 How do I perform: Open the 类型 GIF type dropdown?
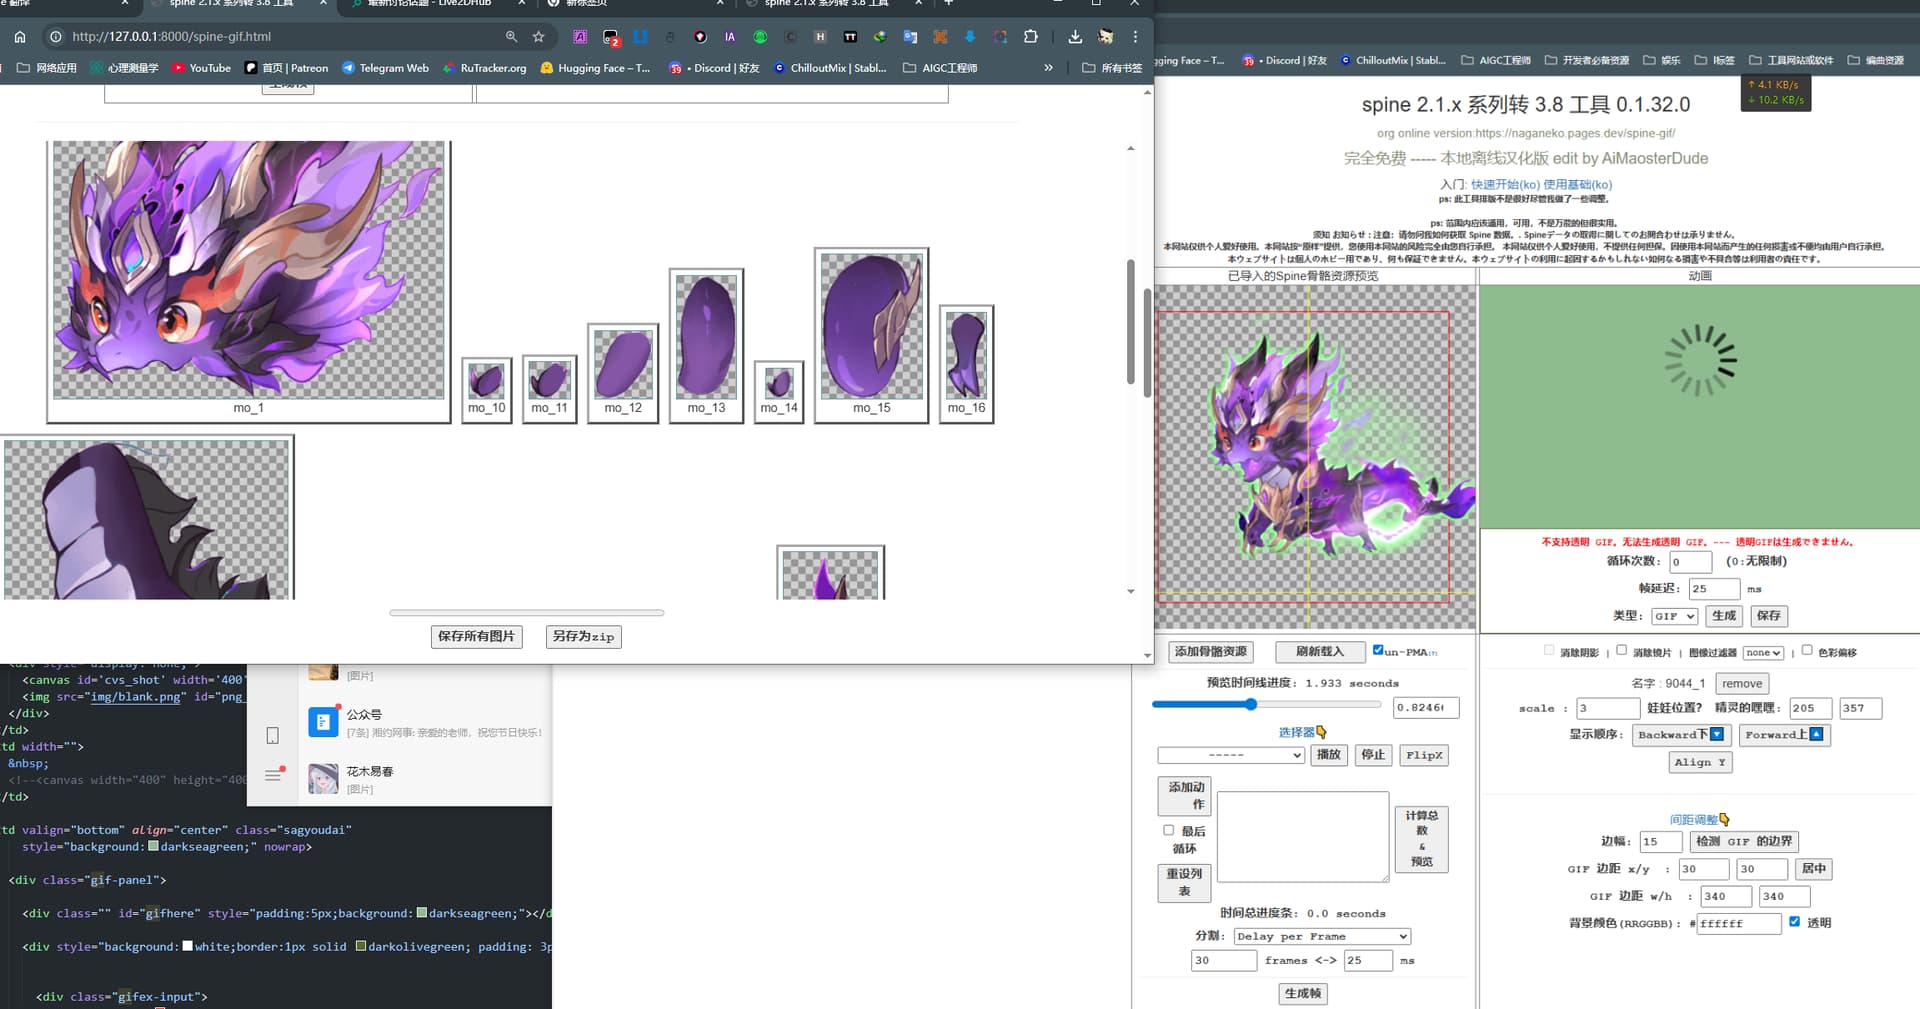click(1674, 616)
